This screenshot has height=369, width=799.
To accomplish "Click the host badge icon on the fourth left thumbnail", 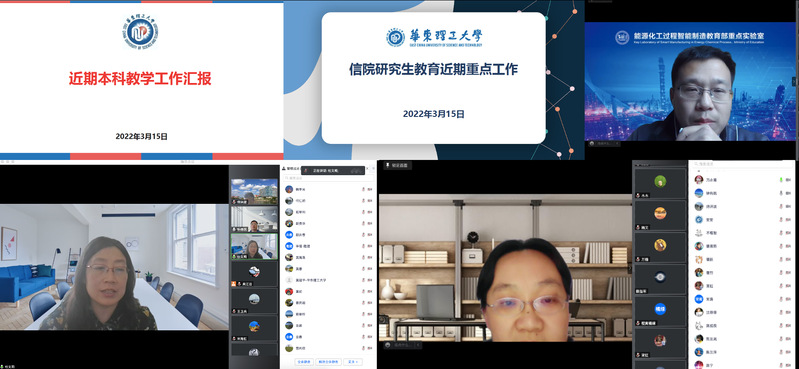I will click(234, 284).
